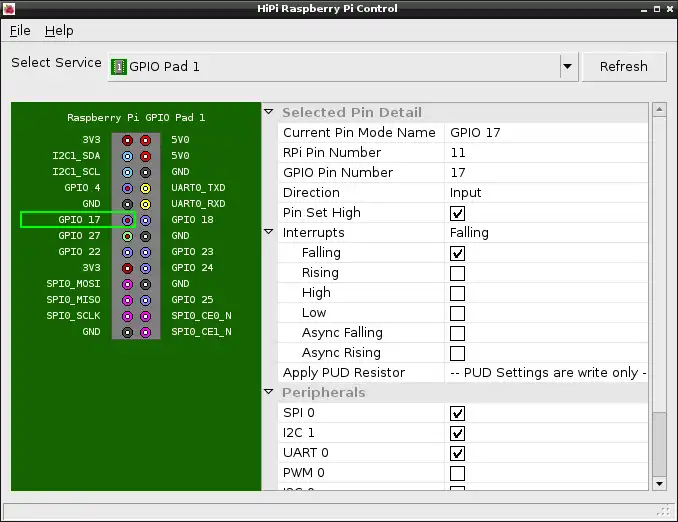Select the GPIO 18 pin circle
This screenshot has height=522, width=678.
point(146,220)
